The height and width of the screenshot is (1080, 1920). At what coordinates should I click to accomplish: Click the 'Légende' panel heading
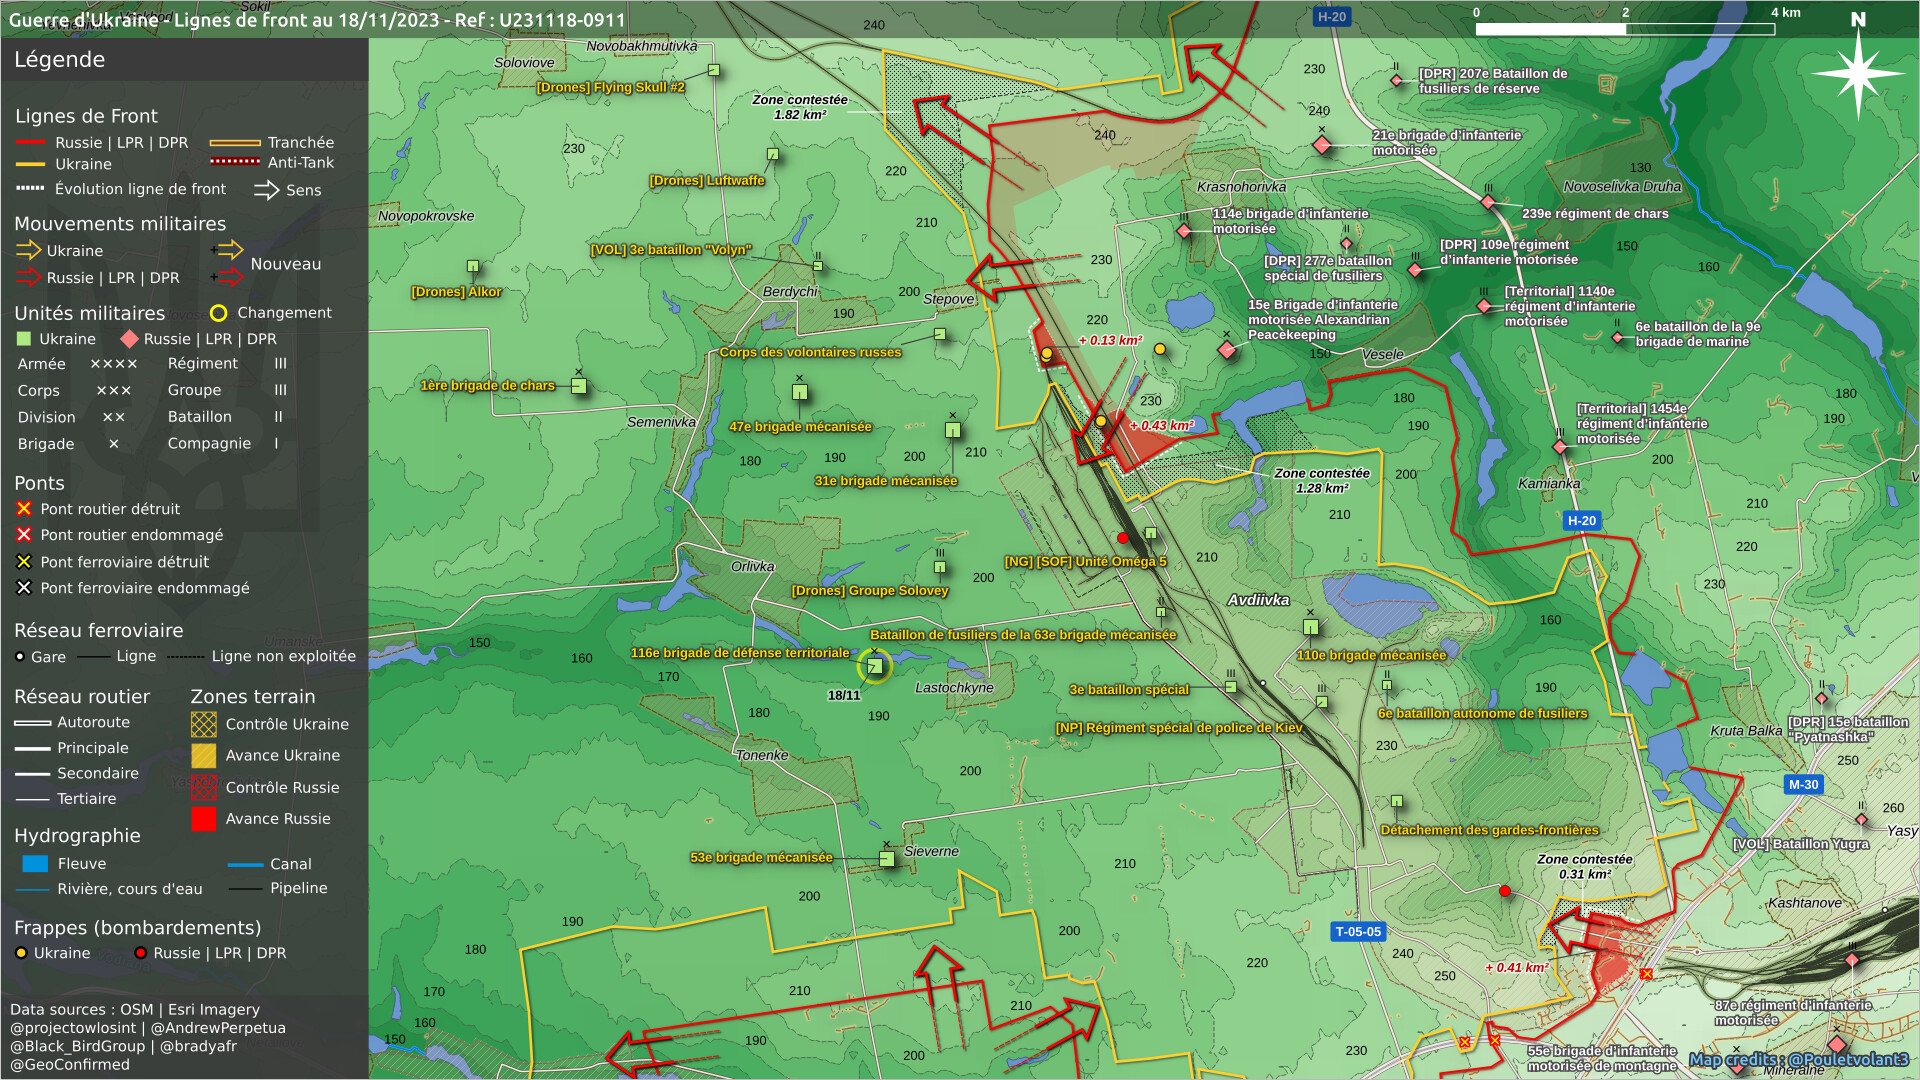point(59,59)
